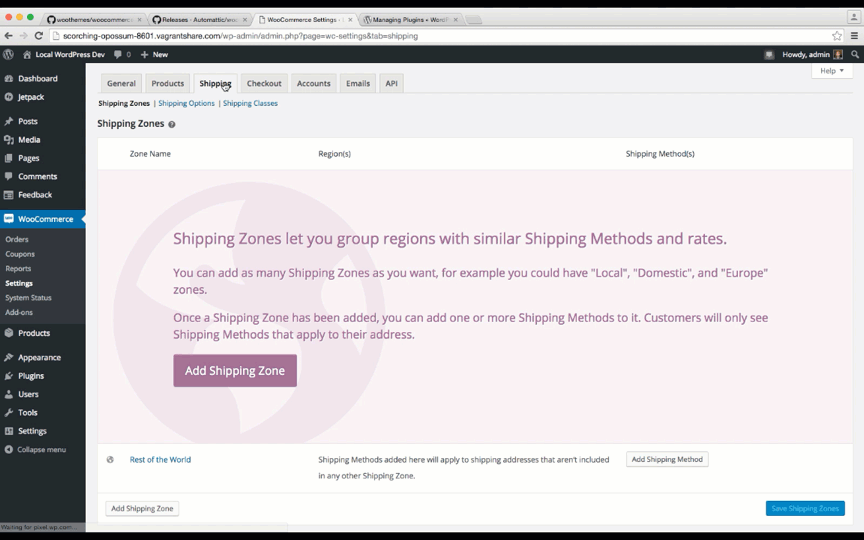864x540 pixels.
Task: Click the WordPress logo in admin bar
Action: click(x=8, y=55)
